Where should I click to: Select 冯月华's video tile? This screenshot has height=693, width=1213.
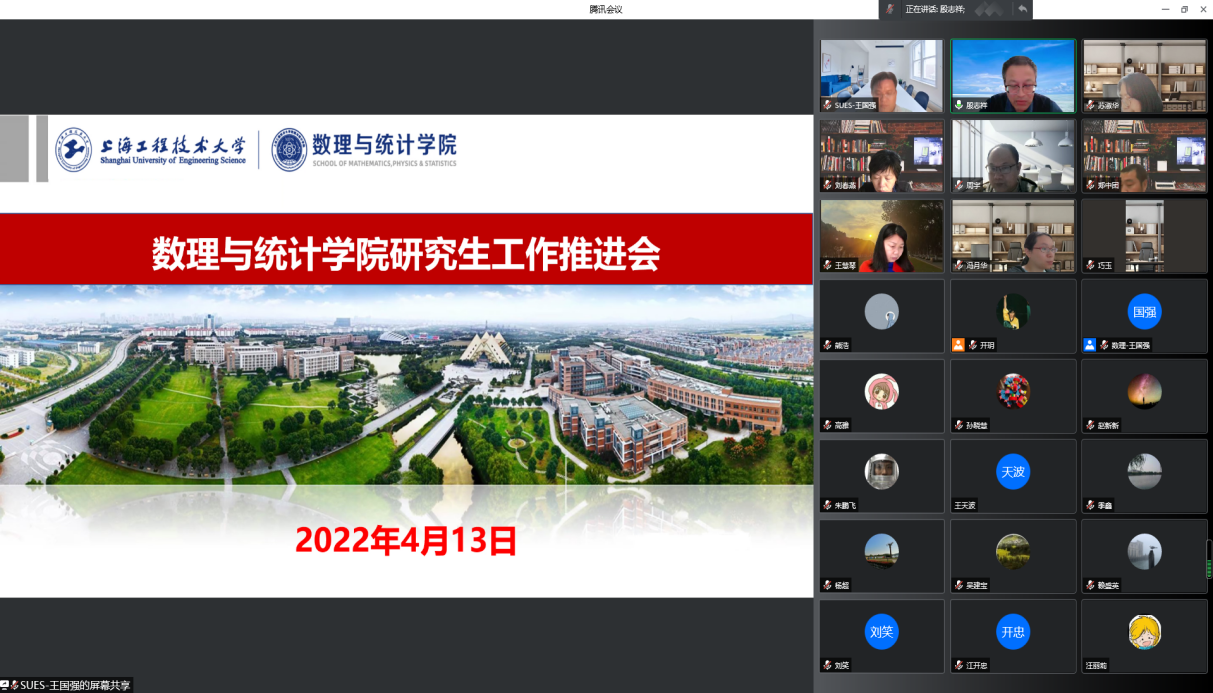1012,235
